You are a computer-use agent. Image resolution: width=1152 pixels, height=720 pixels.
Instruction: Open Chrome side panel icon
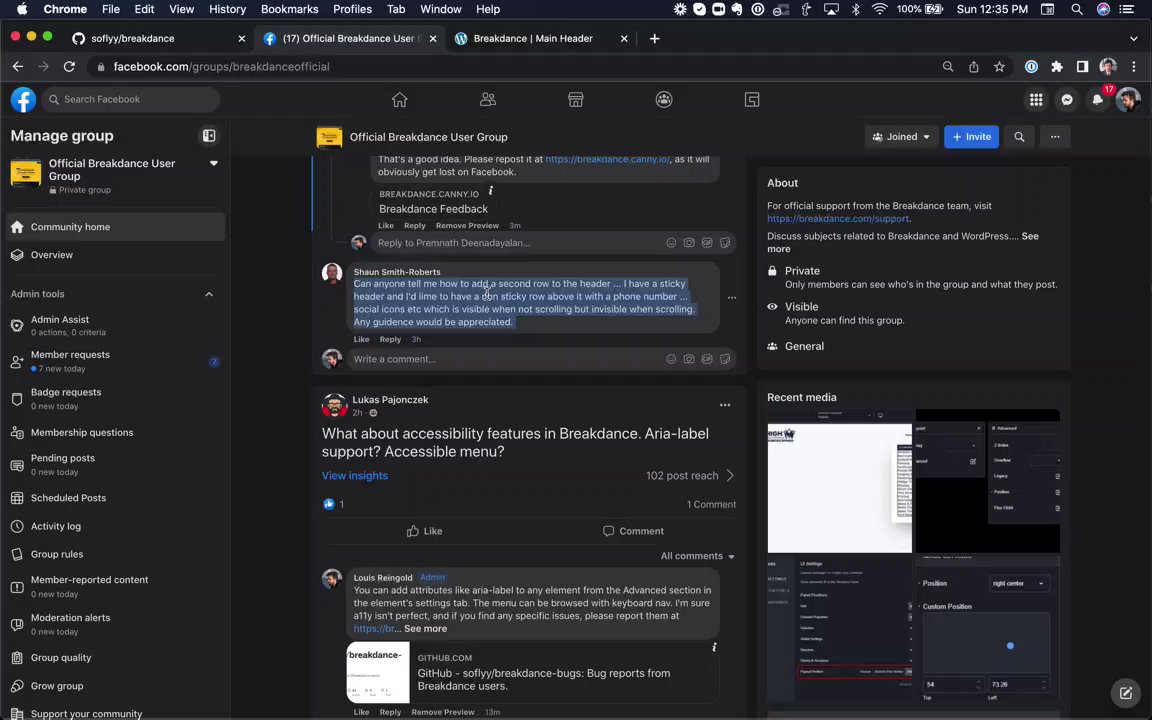coord(1082,66)
